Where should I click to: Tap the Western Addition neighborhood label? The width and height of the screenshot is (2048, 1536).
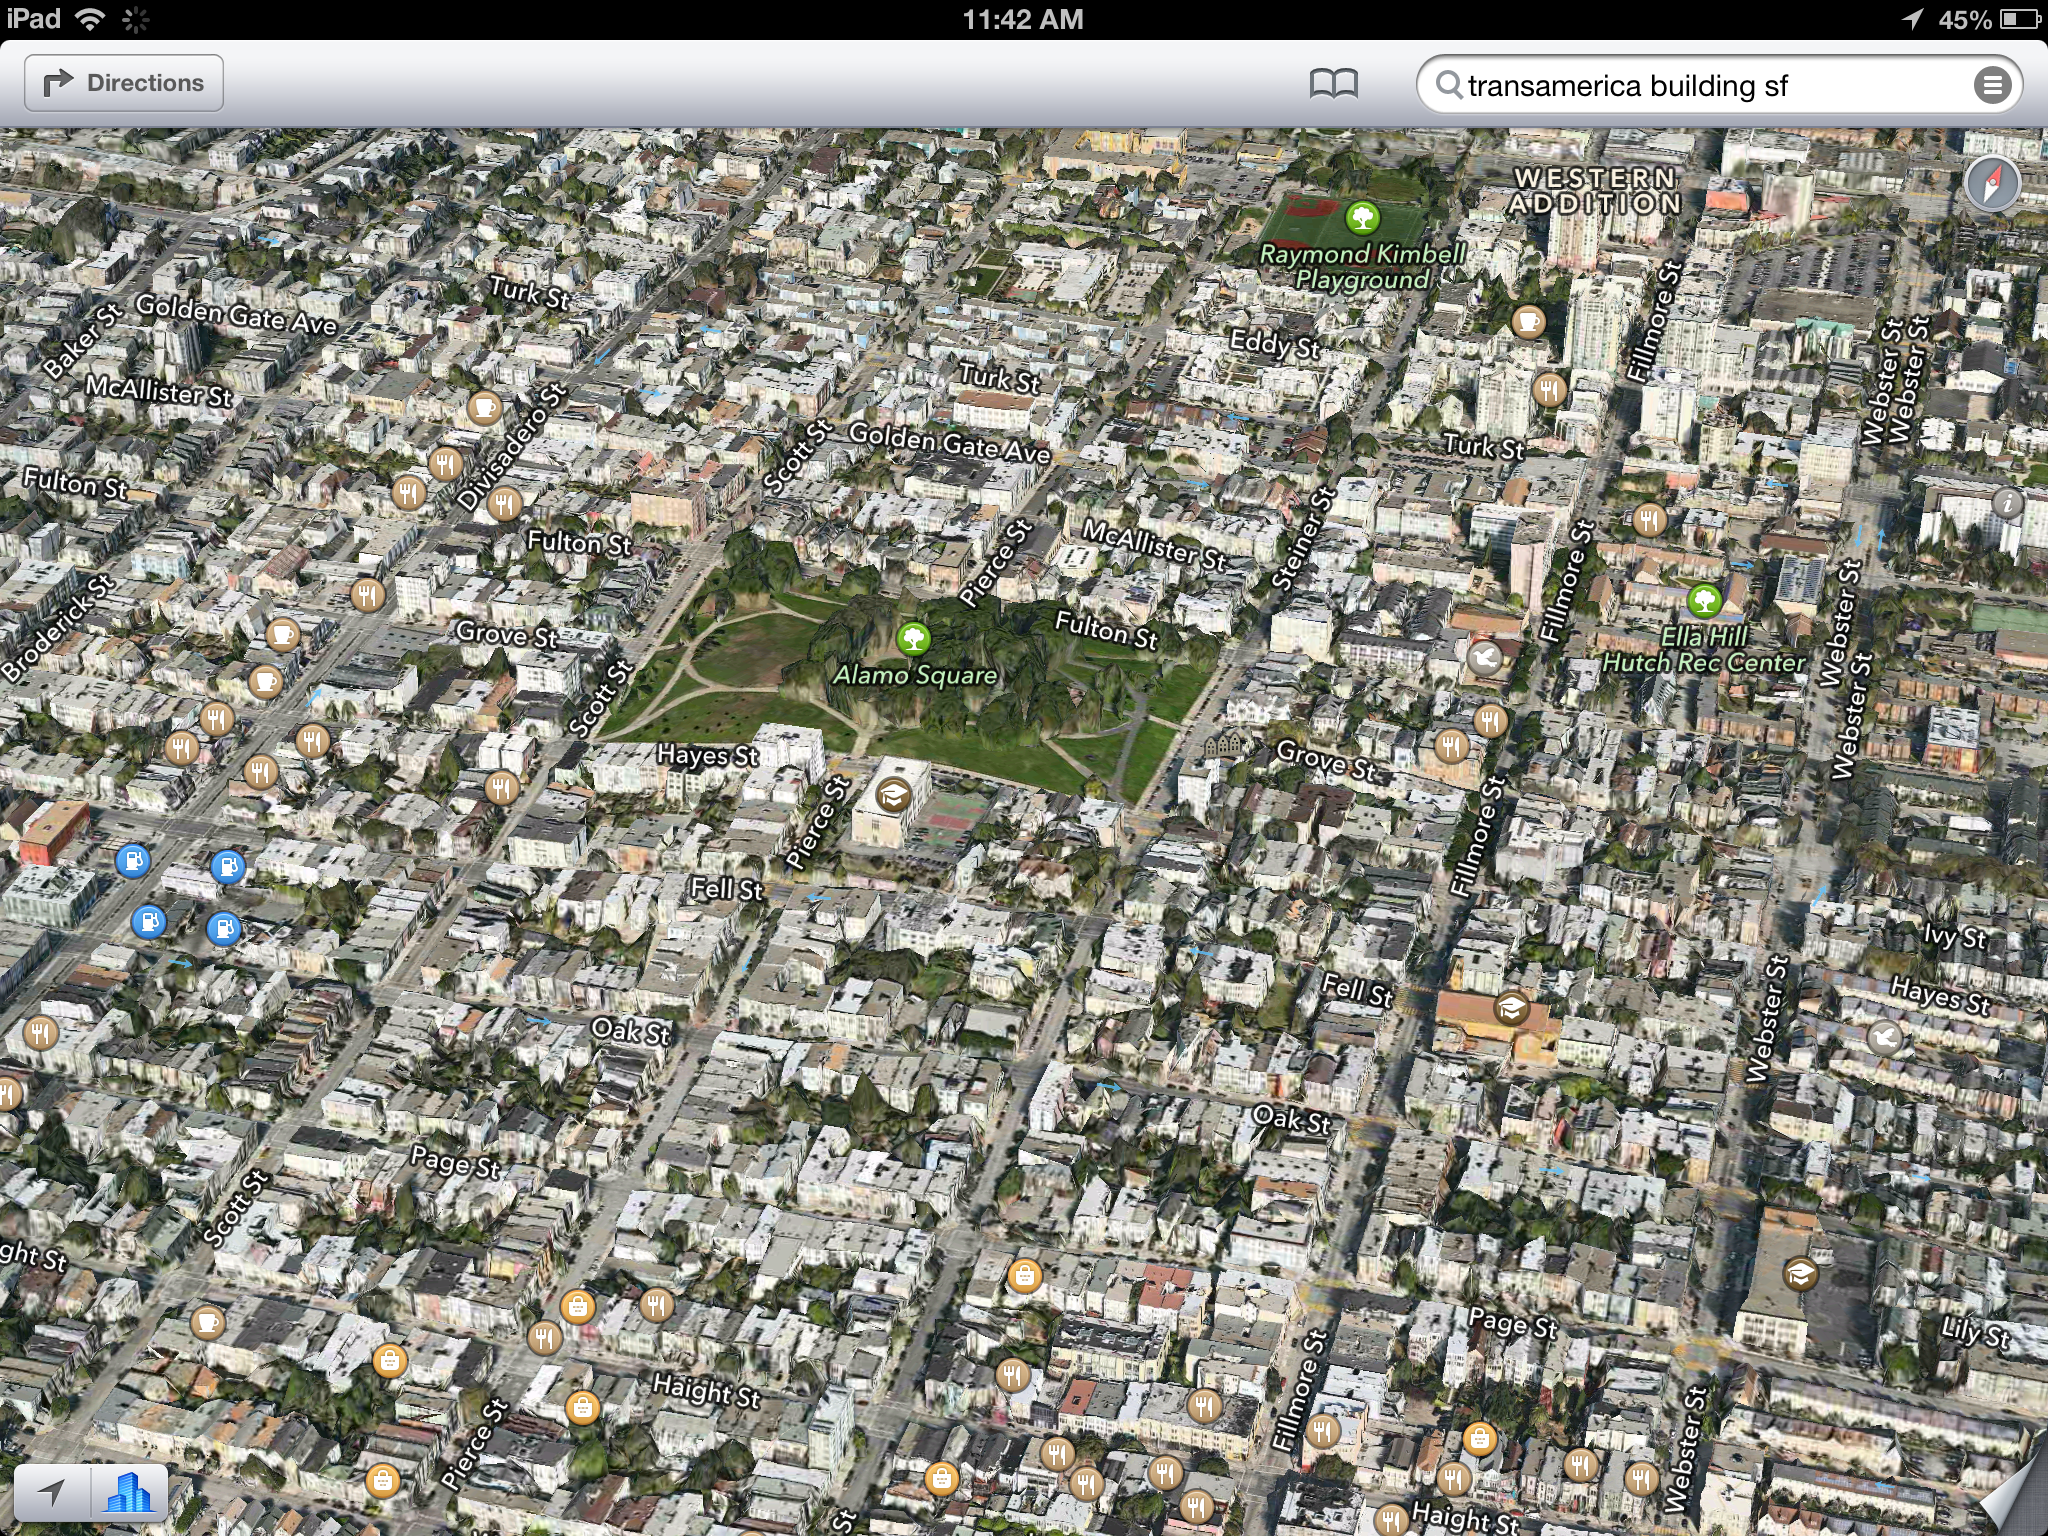tap(1596, 191)
